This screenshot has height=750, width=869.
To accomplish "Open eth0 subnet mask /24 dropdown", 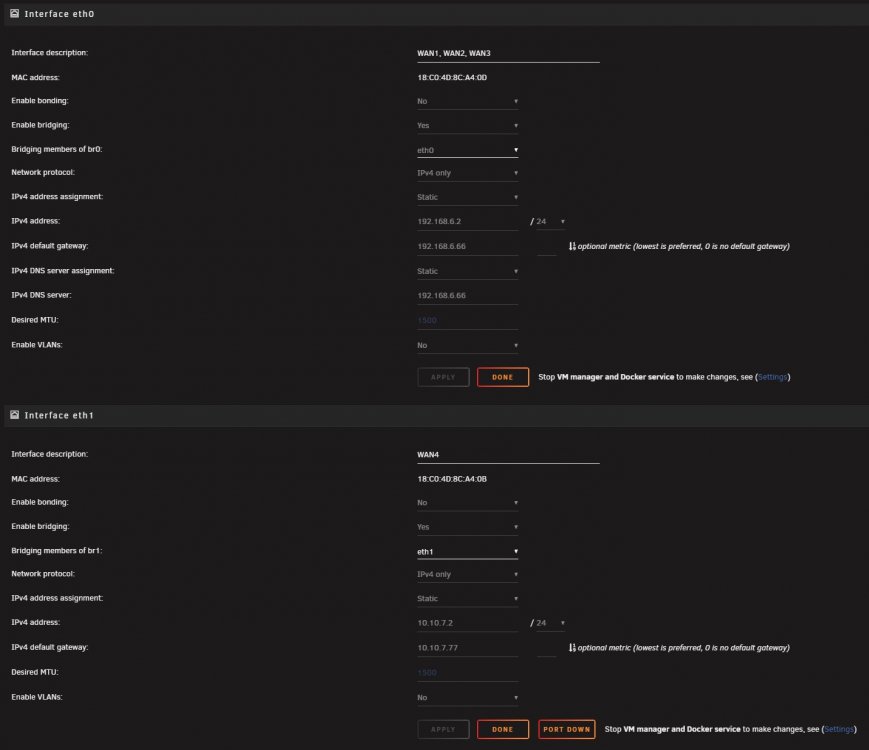I will tap(550, 222).
